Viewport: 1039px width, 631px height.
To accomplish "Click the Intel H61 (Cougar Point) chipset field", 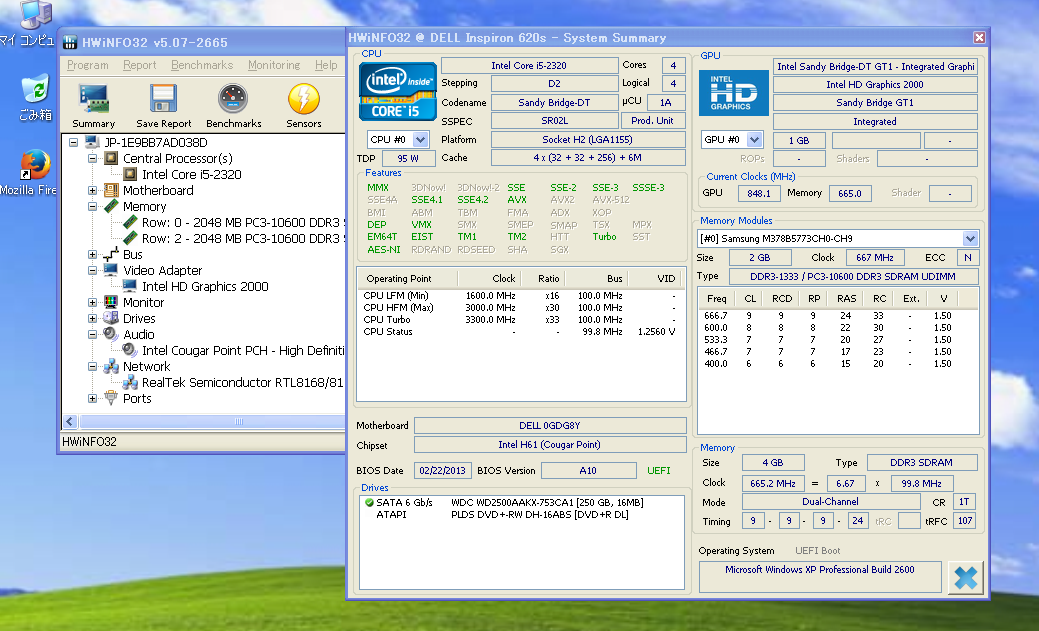I will 550,445.
